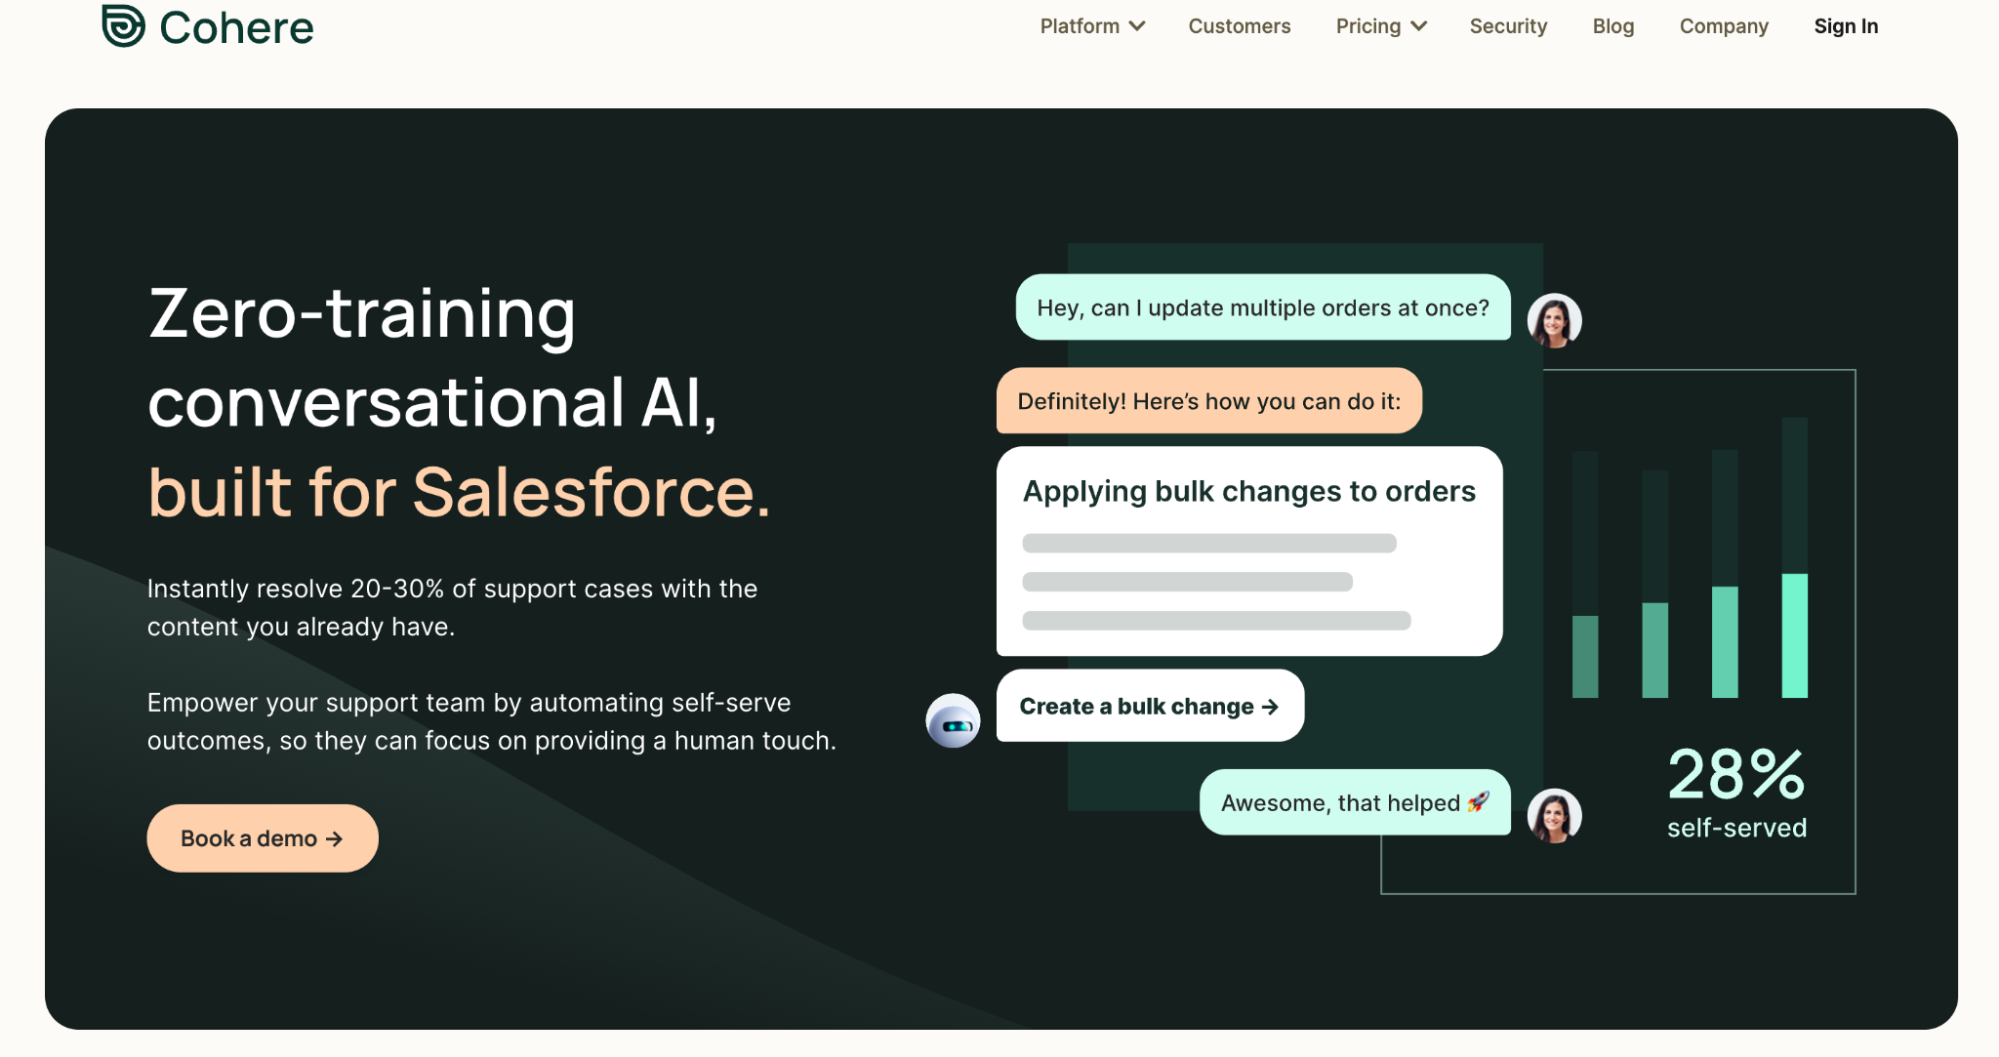Click the Book a demo button

[262, 838]
